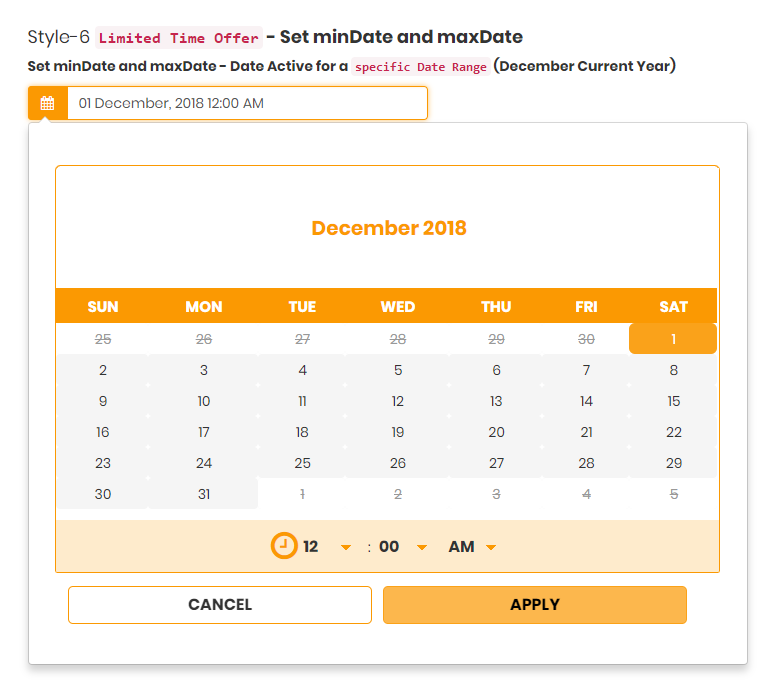The image size is (778, 700).
Task: Click the Cancel button
Action: click(x=220, y=604)
